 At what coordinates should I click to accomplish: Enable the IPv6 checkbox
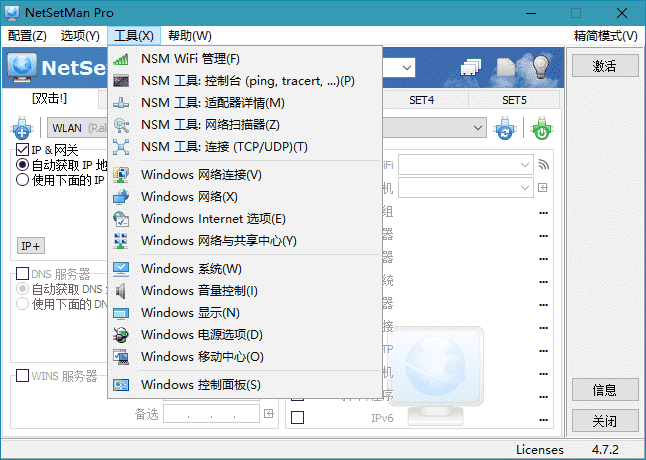pos(297,418)
